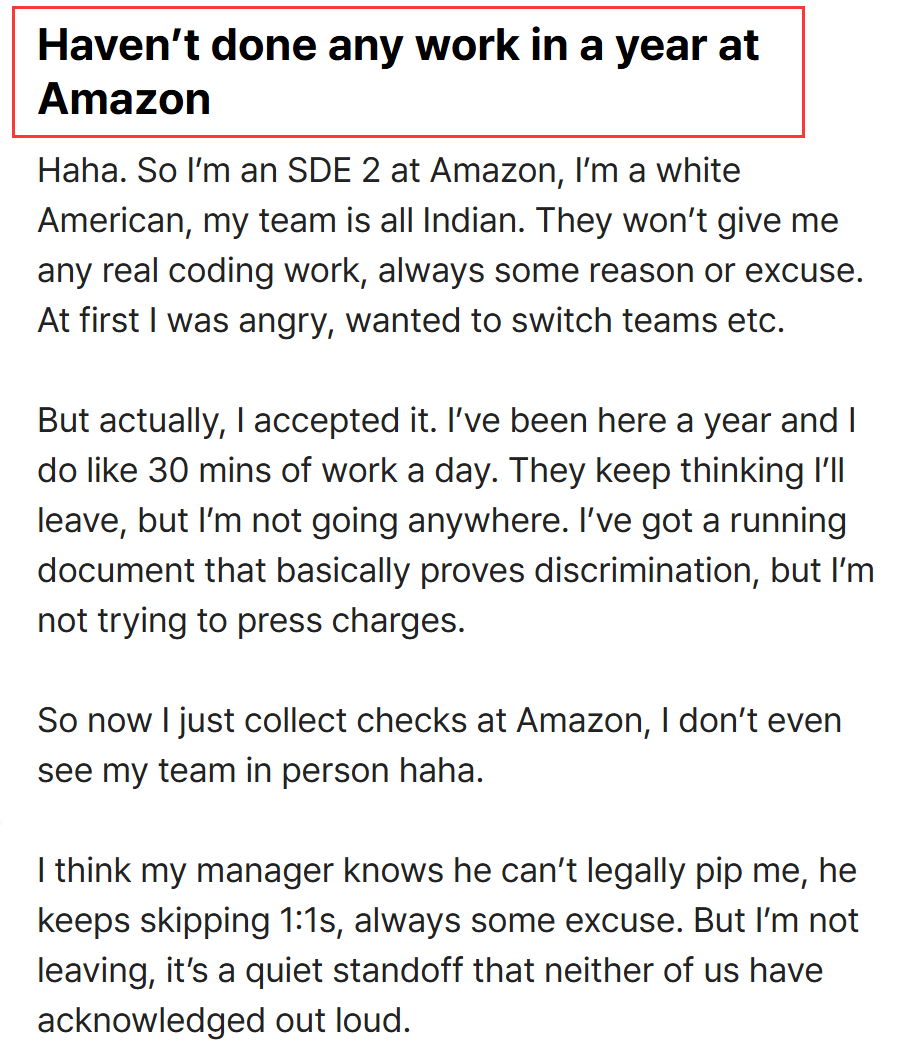Click the text "keeps skipping 1:1s"

coord(190,921)
